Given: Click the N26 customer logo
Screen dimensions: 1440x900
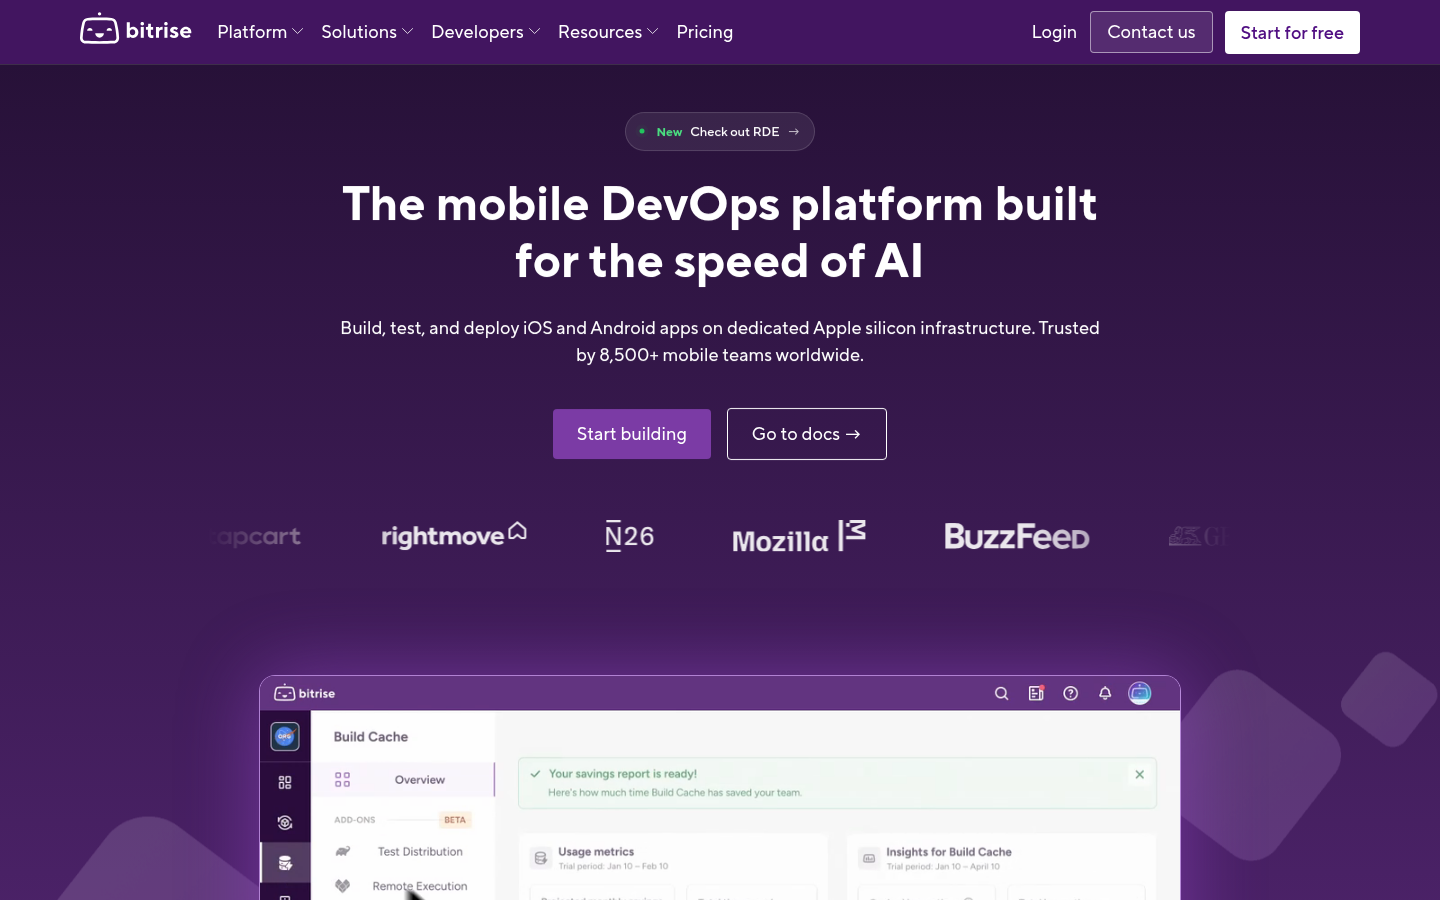Looking at the screenshot, I should pos(629,536).
